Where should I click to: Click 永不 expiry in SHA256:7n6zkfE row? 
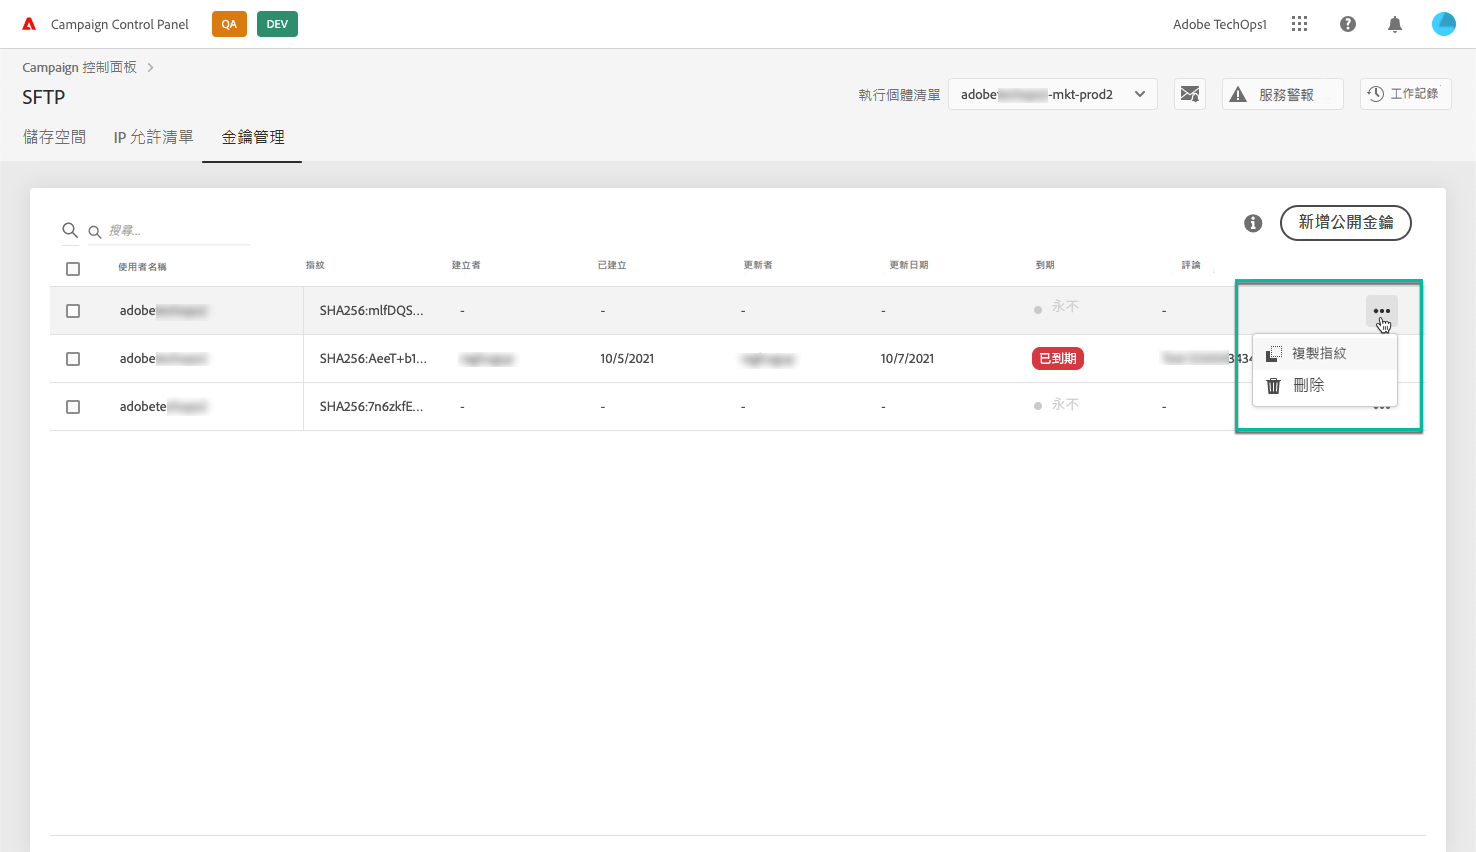pos(1065,405)
